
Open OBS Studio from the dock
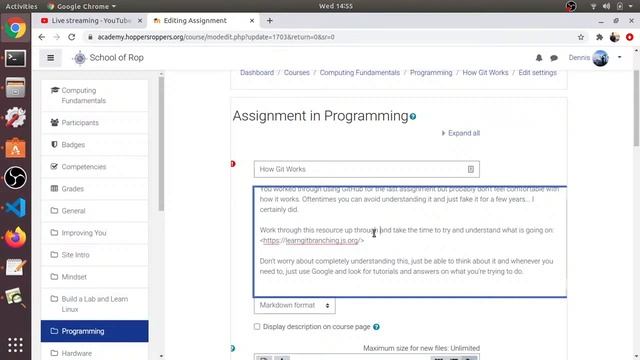click(16, 178)
